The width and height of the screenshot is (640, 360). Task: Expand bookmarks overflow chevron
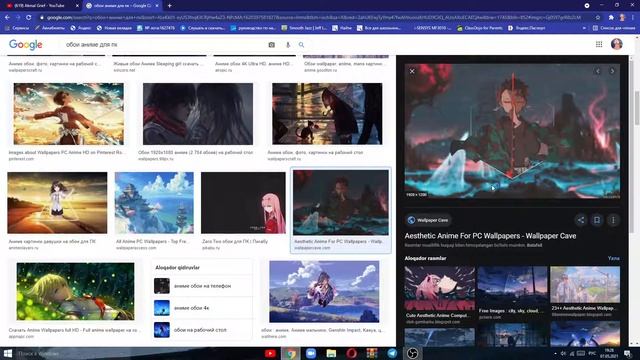click(584, 28)
